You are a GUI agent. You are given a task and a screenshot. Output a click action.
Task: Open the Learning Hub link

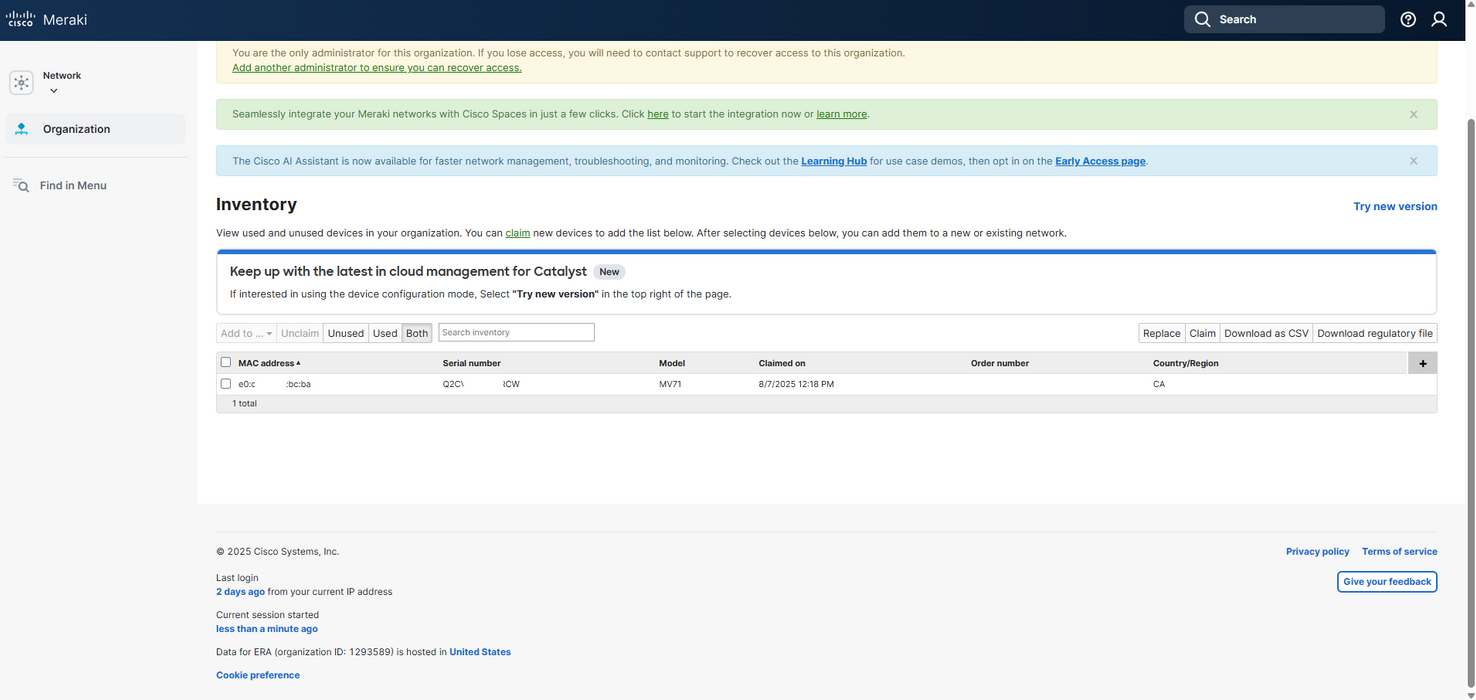click(834, 161)
